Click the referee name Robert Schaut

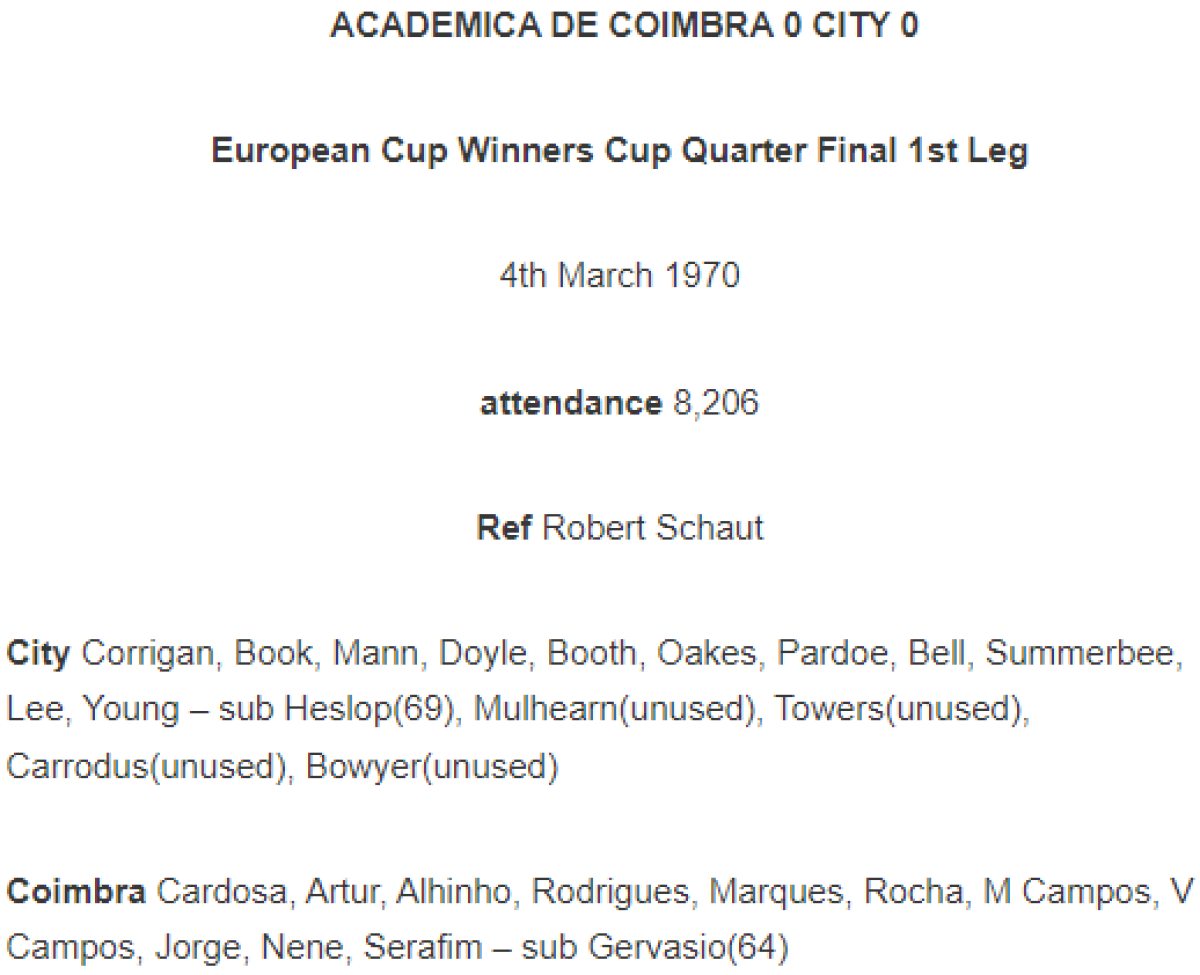(652, 527)
